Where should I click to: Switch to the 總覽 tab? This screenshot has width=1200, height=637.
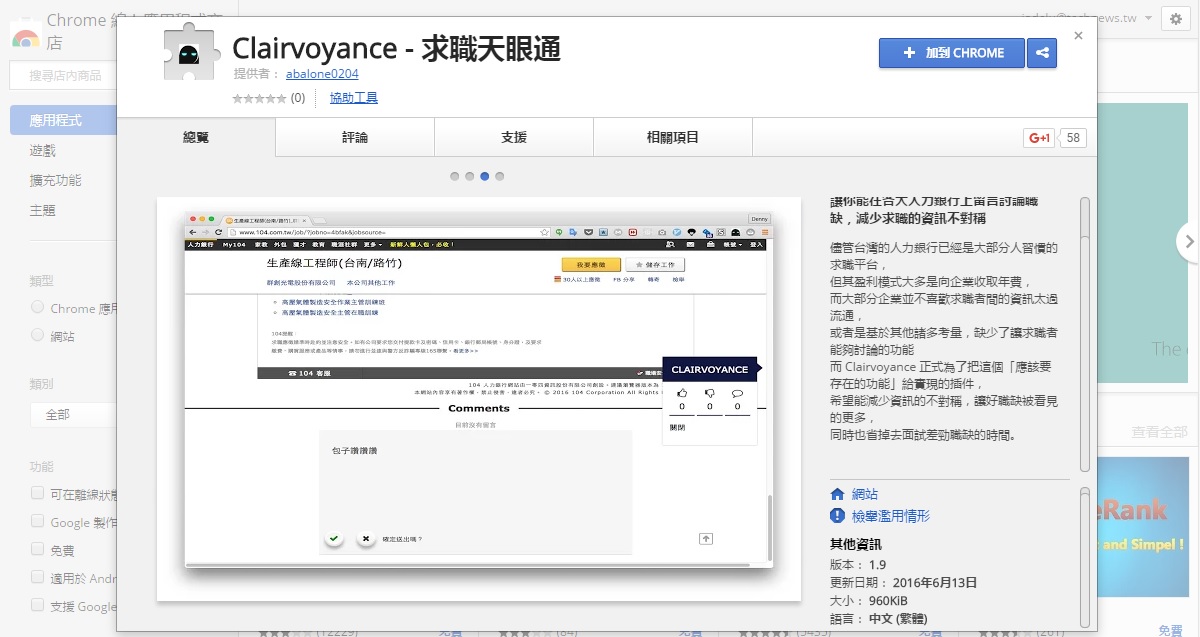point(196,137)
